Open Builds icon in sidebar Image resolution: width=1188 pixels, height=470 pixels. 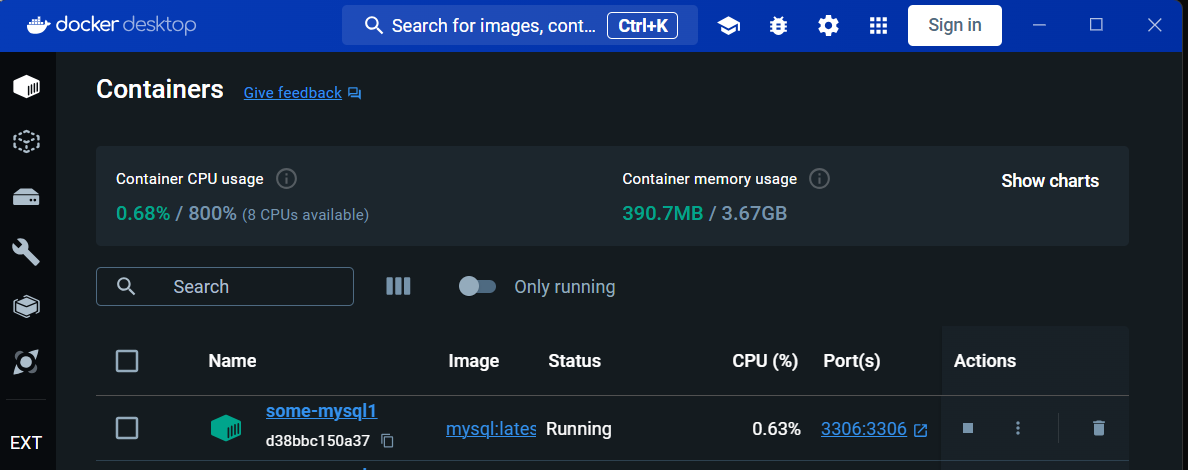tap(27, 306)
